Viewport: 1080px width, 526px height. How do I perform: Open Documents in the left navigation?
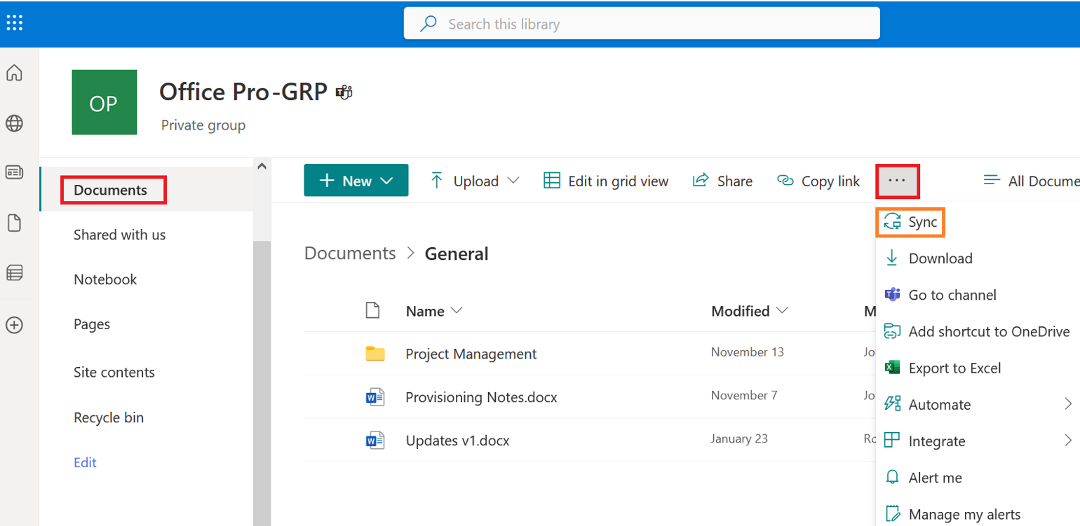point(111,190)
